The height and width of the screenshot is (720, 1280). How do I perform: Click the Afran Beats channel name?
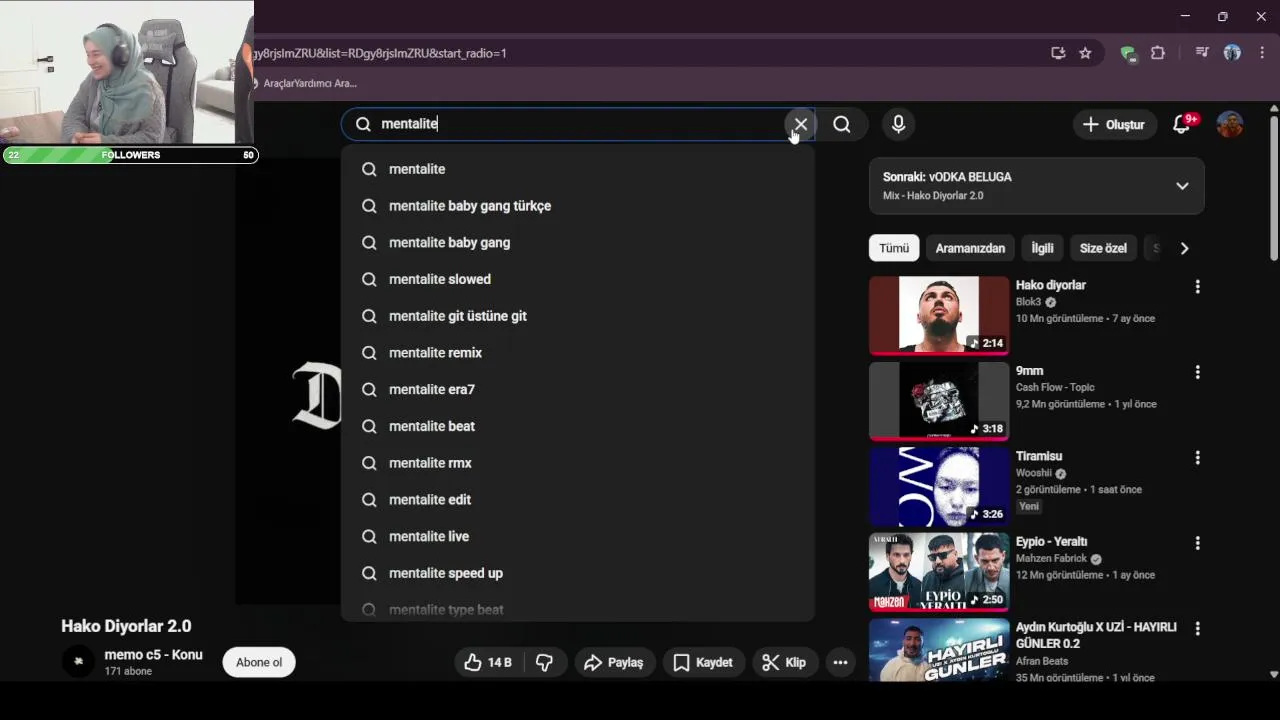click(1042, 661)
